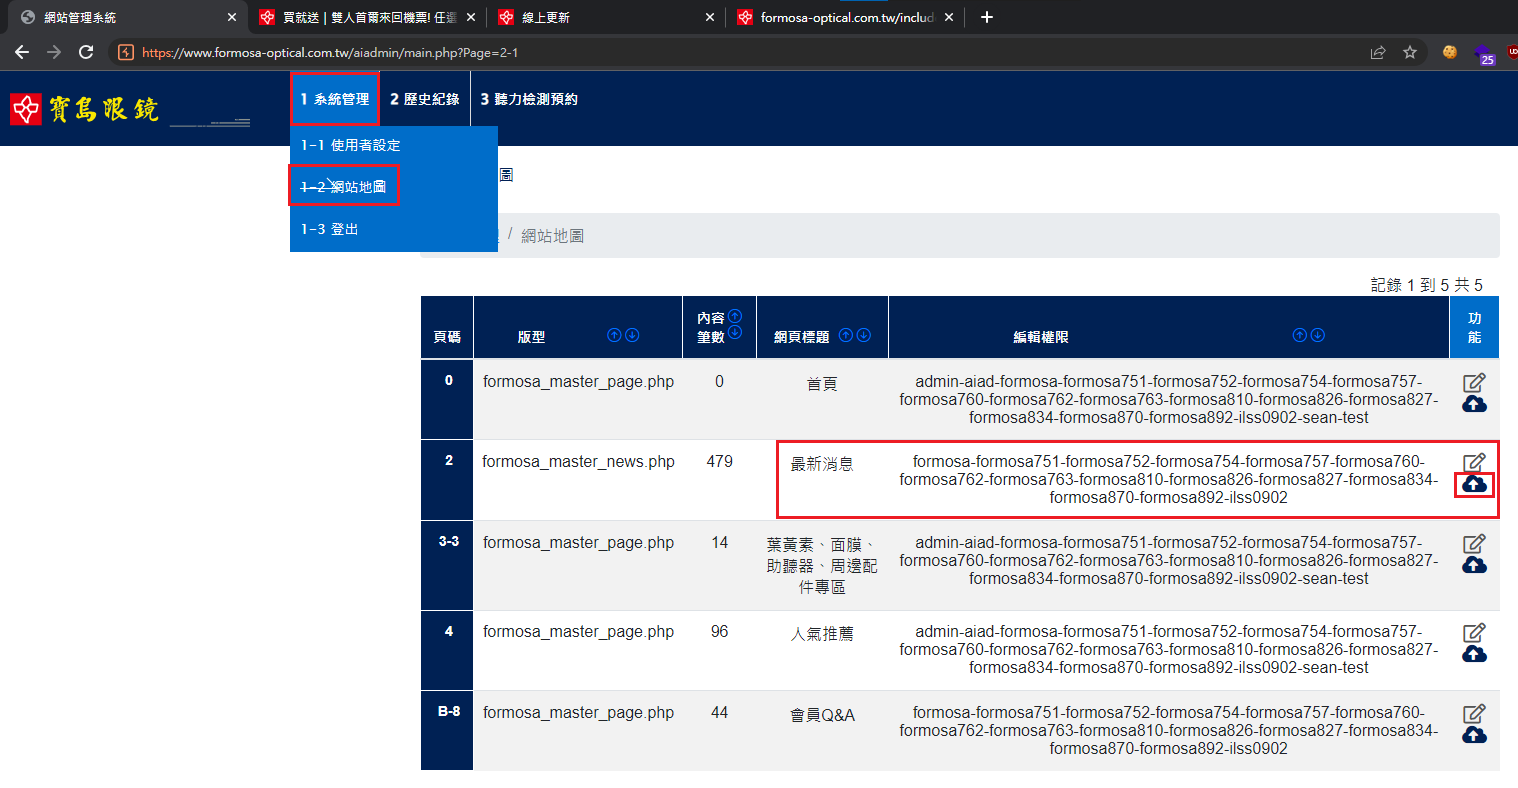Image resolution: width=1518 pixels, height=788 pixels.
Task: Edit the 葉黃素、面膜 page row
Action: 1474,543
